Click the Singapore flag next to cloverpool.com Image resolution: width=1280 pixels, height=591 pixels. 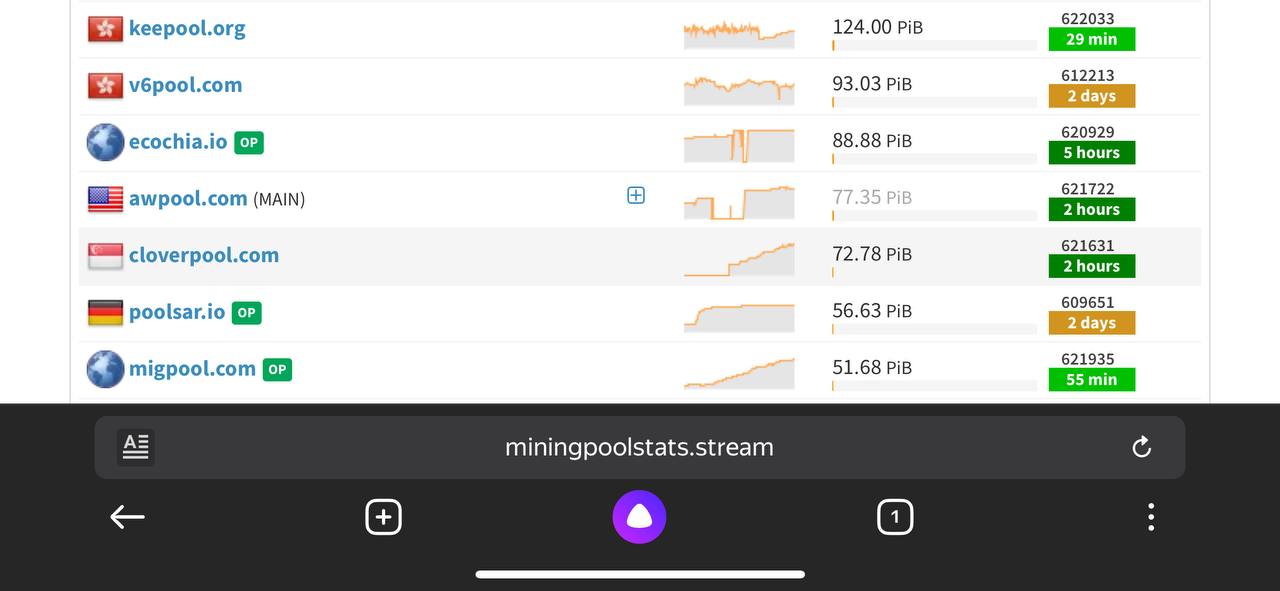tap(105, 256)
